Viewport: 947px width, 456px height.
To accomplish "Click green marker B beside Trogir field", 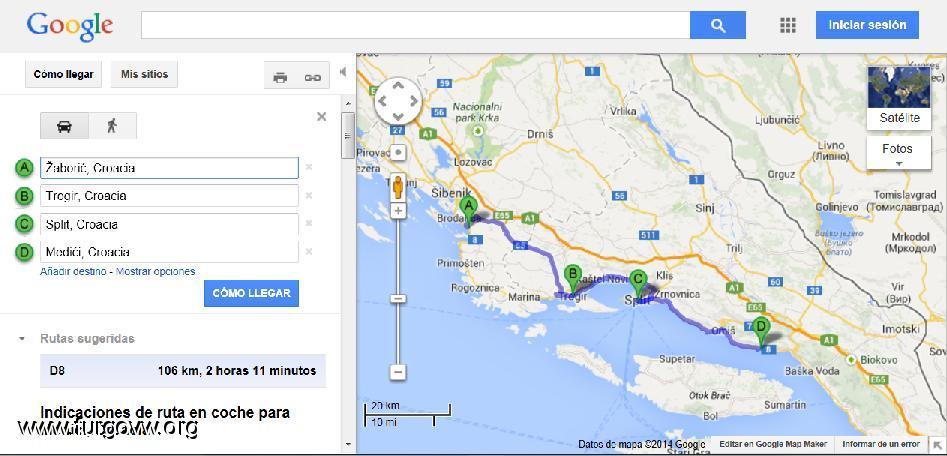I will (x=24, y=196).
